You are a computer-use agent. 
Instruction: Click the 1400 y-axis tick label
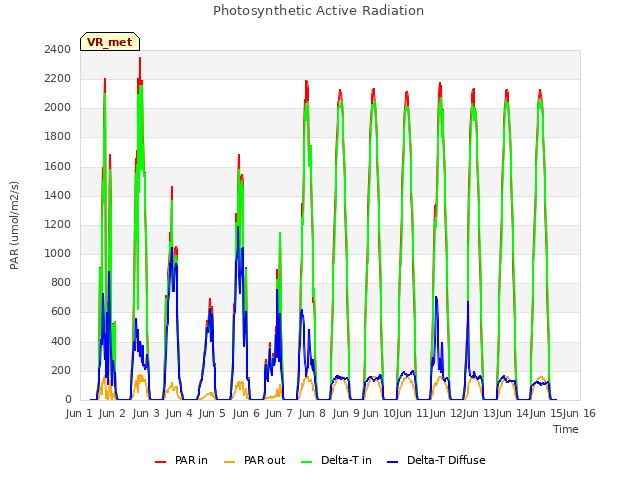tap(58, 196)
